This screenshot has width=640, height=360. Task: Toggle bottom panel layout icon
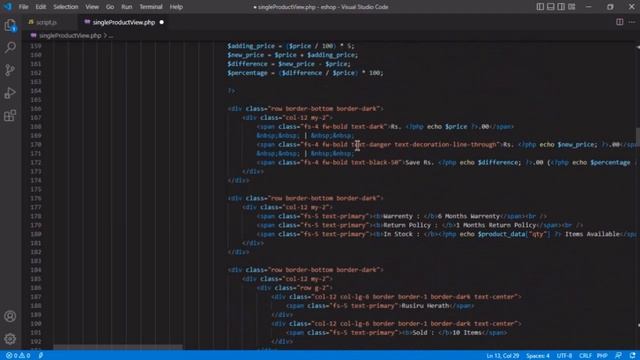click(x=551, y=7)
